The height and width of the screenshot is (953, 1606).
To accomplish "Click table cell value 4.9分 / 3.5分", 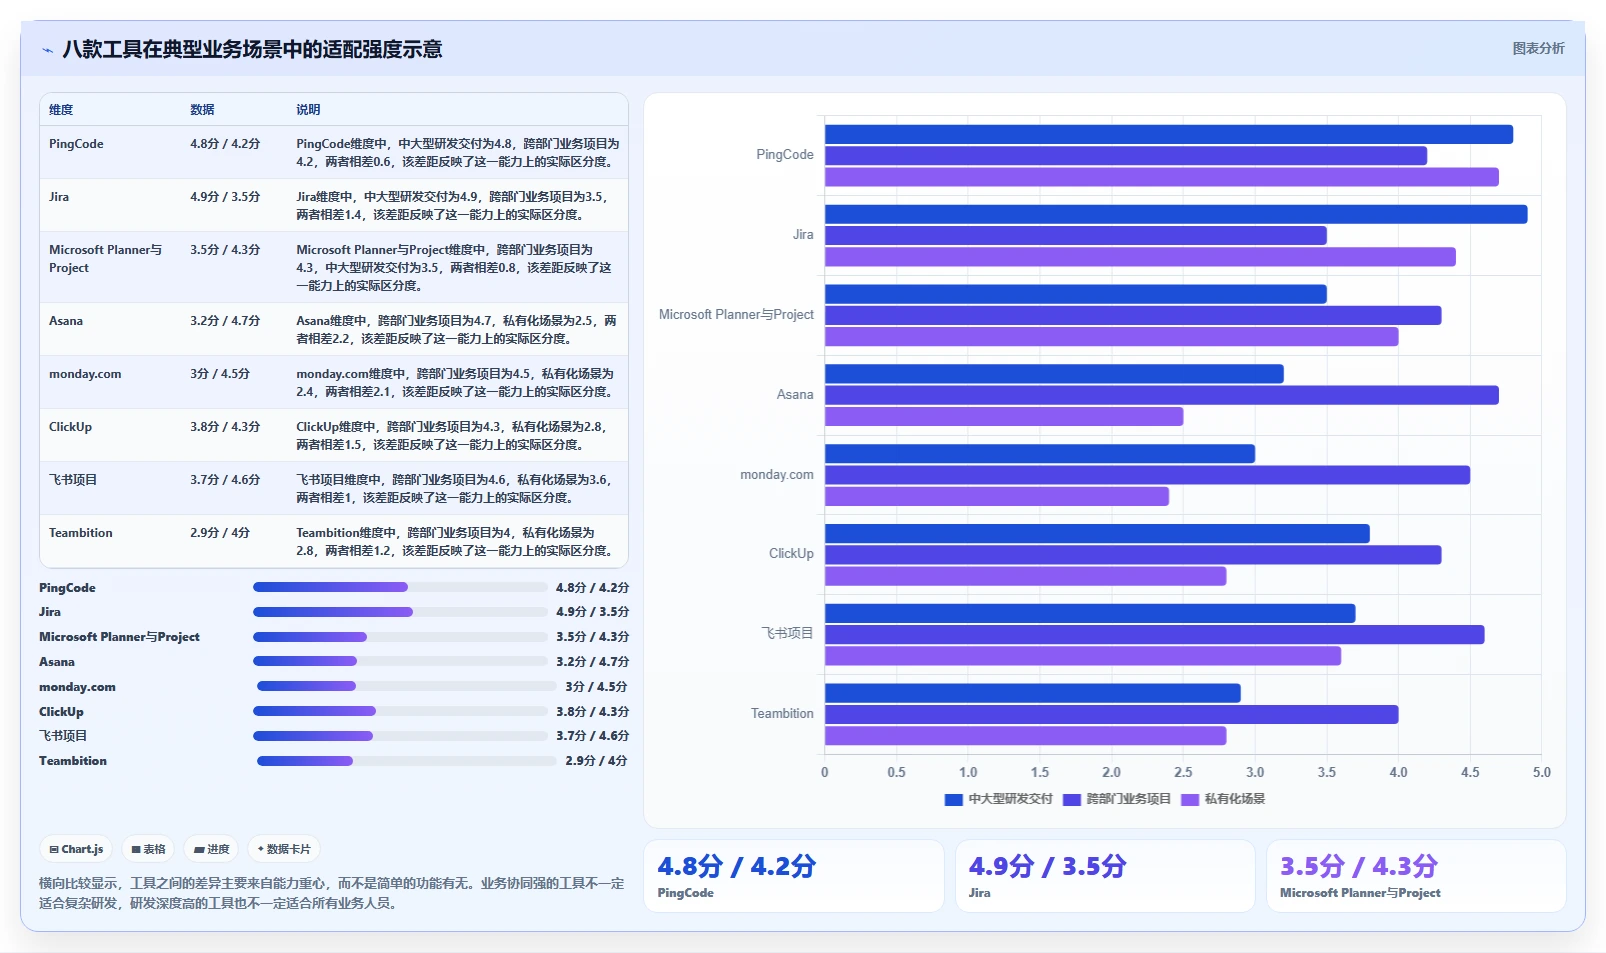I will pyautogui.click(x=225, y=197).
